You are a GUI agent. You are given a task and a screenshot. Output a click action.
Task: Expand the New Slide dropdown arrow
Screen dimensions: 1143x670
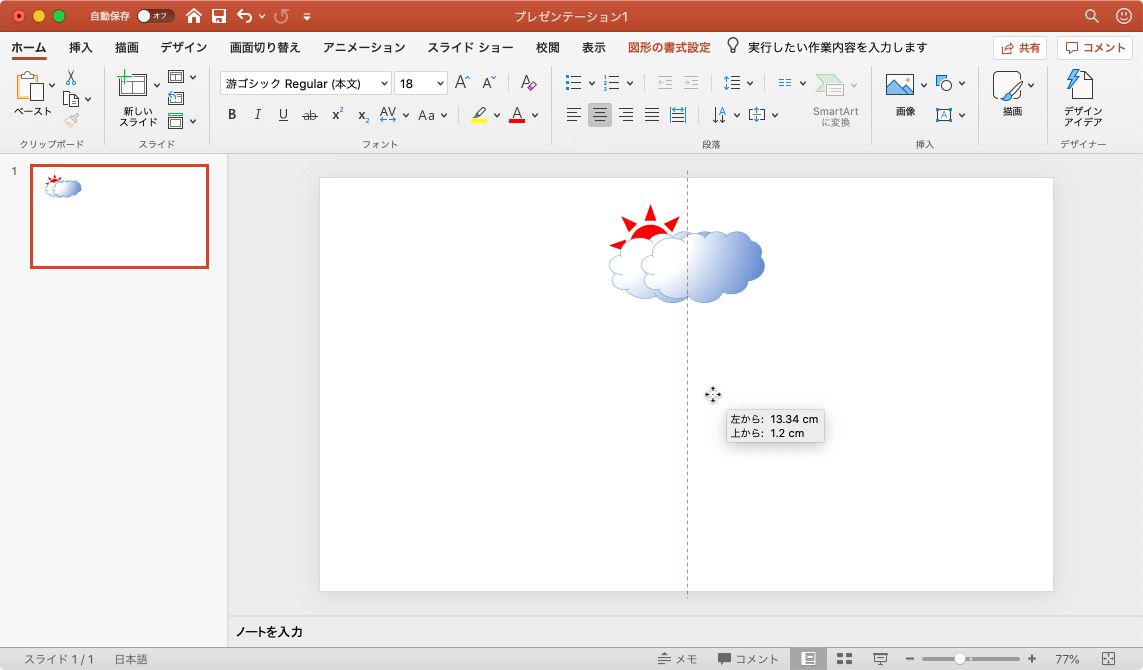pos(157,85)
